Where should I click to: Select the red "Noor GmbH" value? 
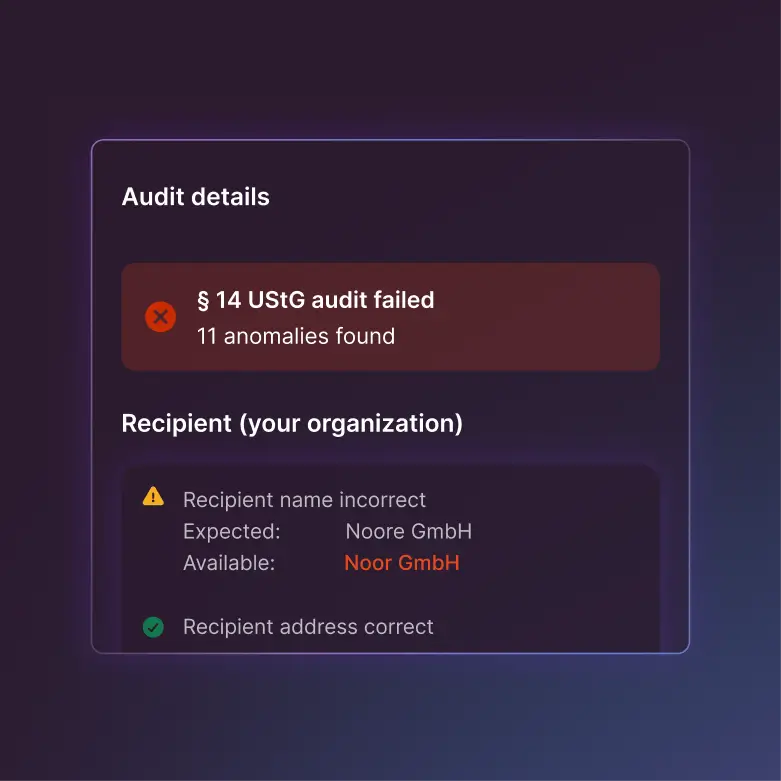[402, 563]
